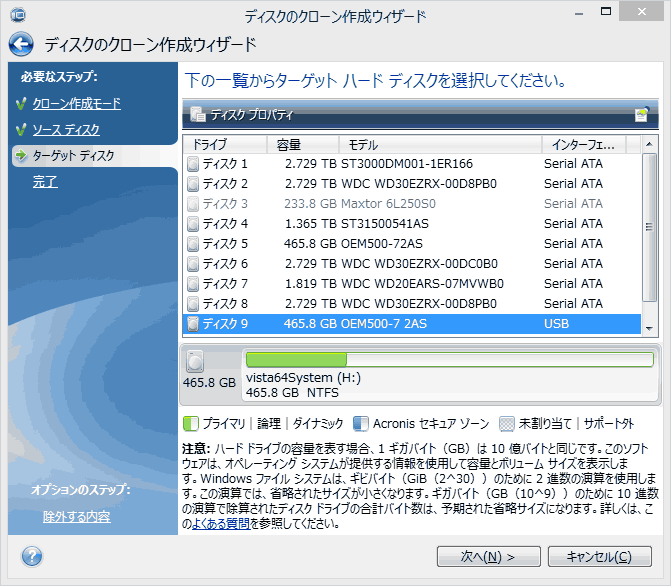
Task: Click the drive icon of ディスク 9
Action: [193, 324]
